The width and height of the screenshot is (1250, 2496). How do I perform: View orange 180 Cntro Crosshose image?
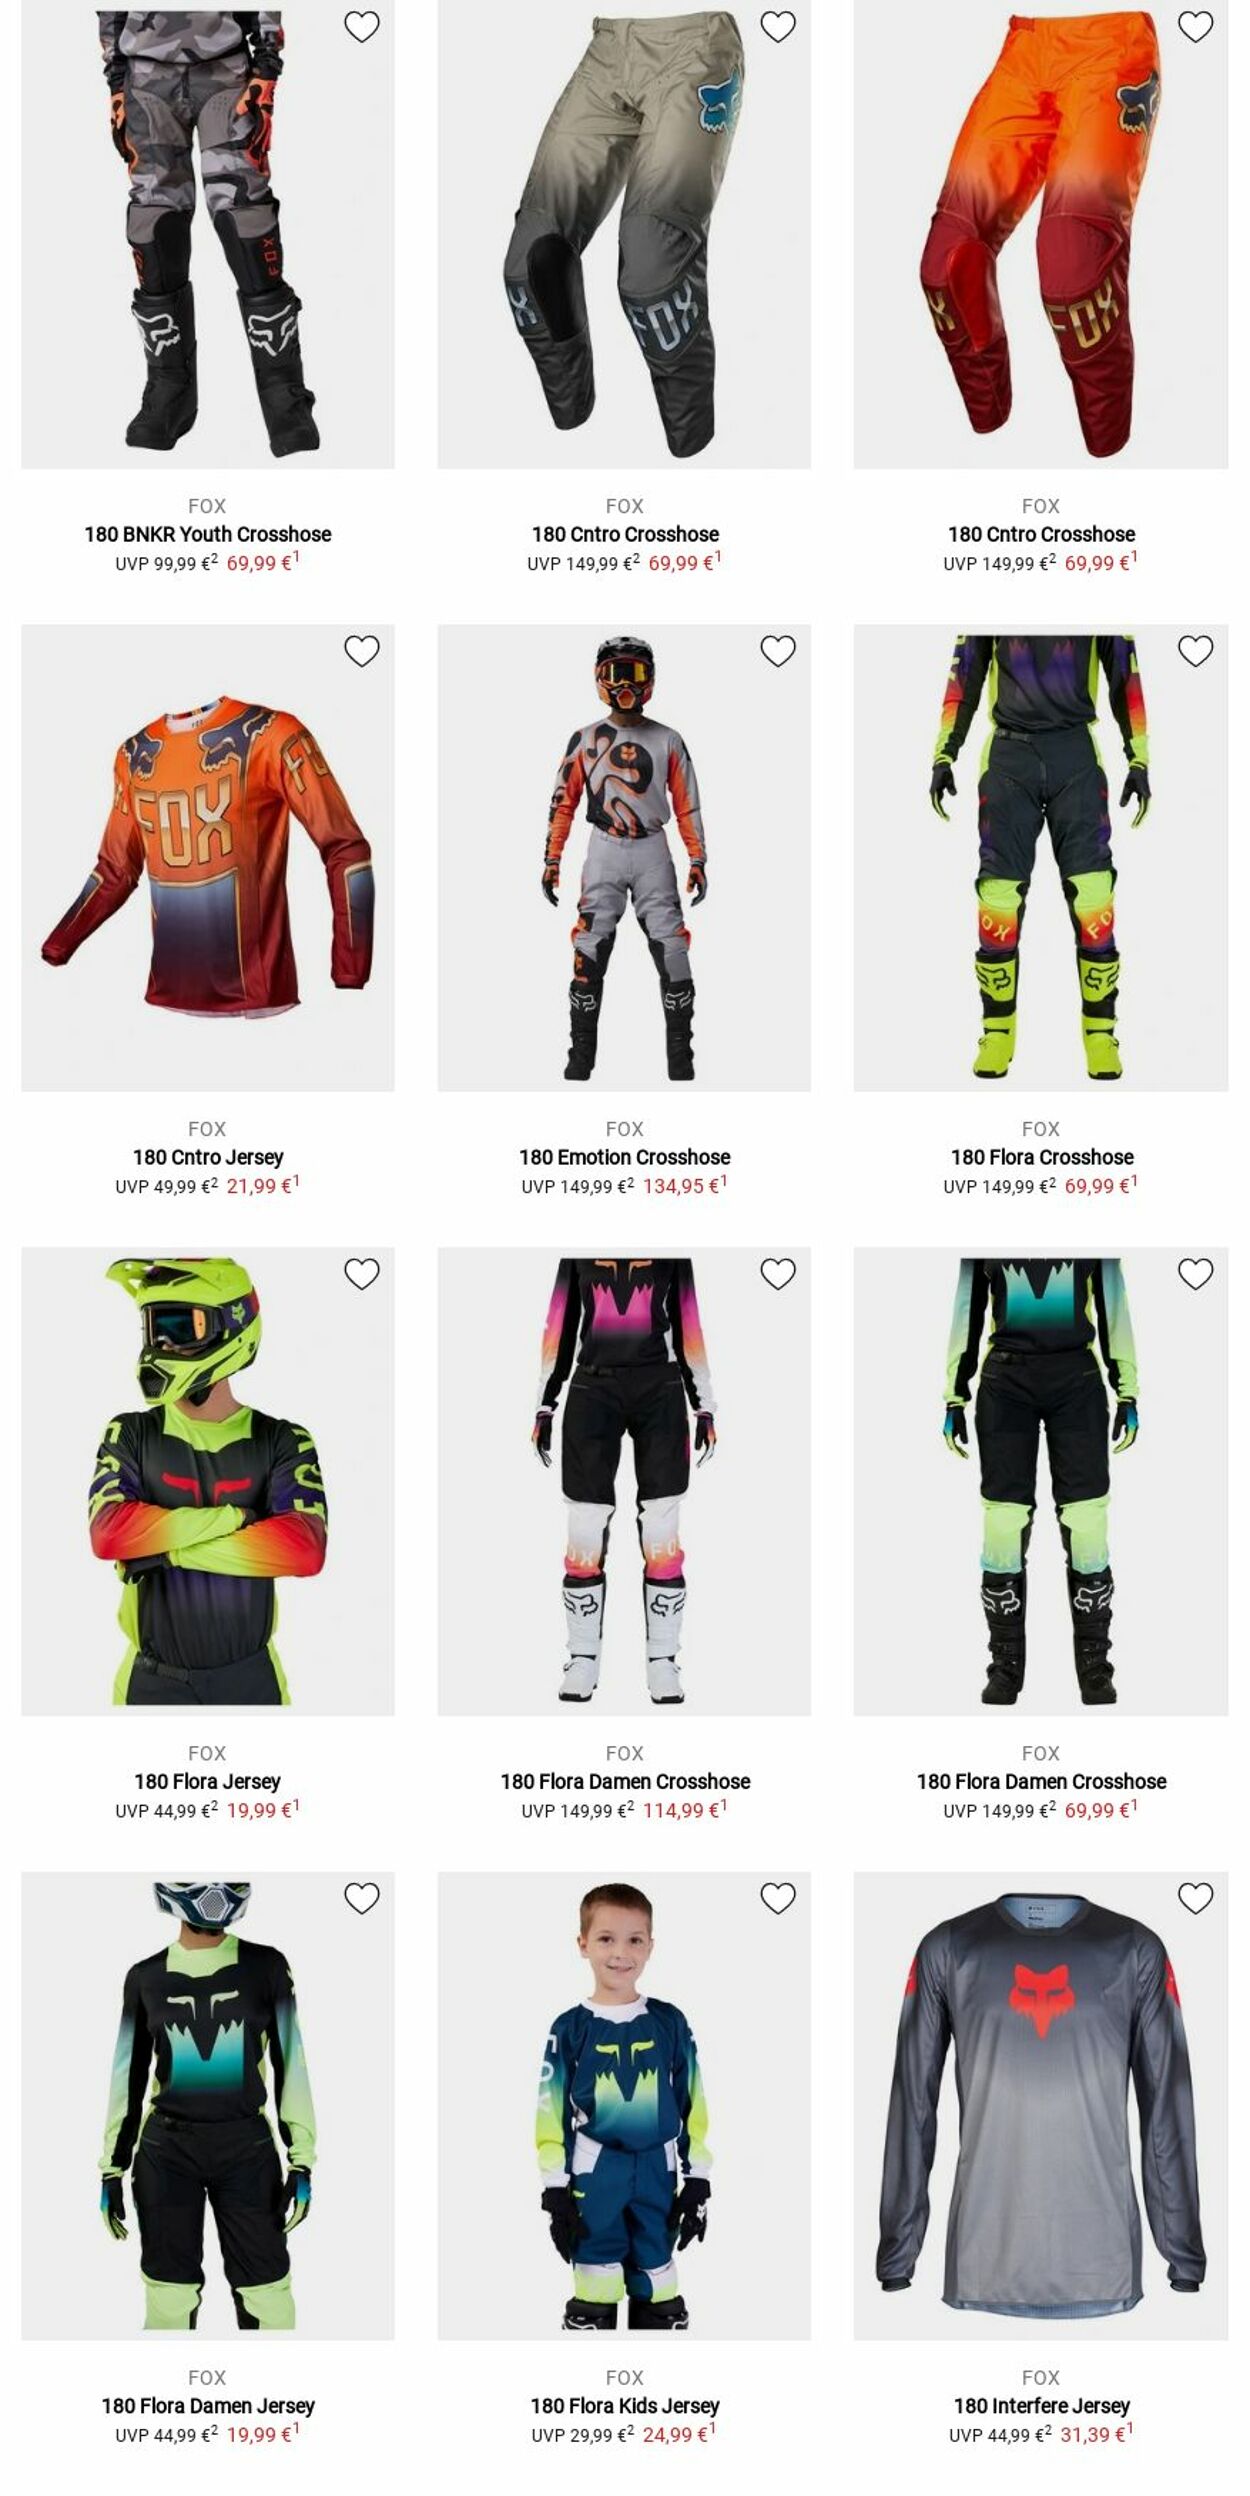(x=1041, y=234)
